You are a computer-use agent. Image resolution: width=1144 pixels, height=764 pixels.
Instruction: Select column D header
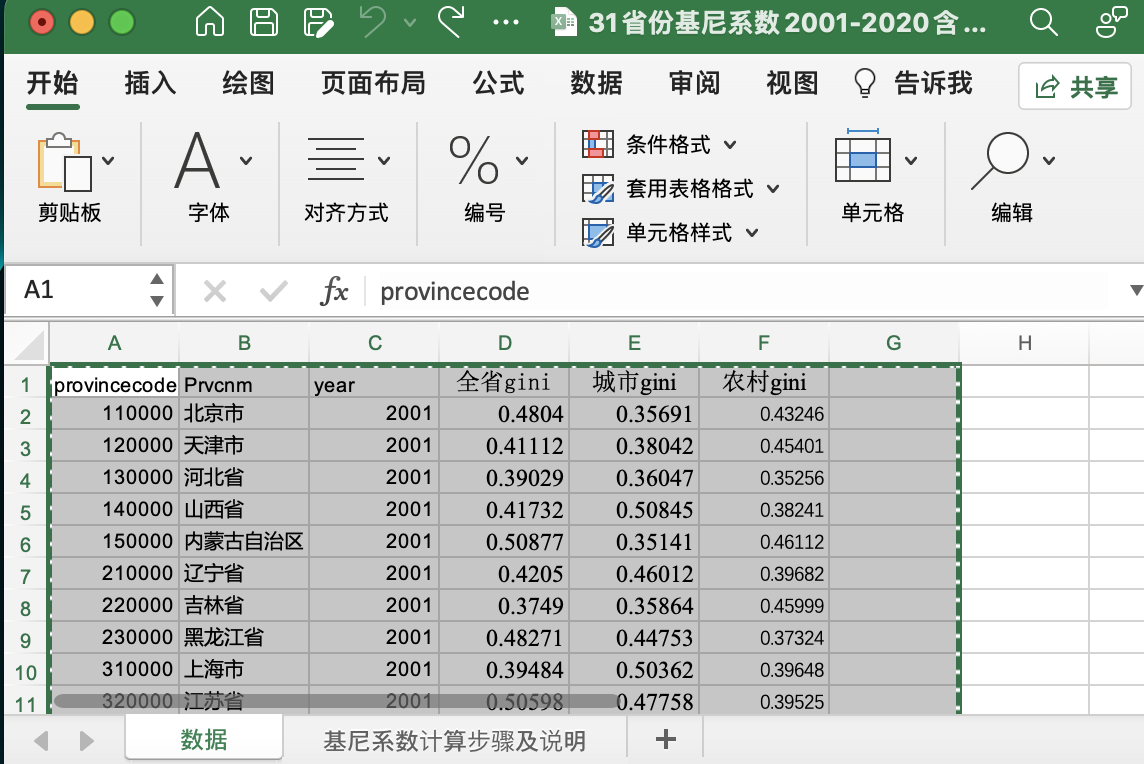[x=505, y=343]
